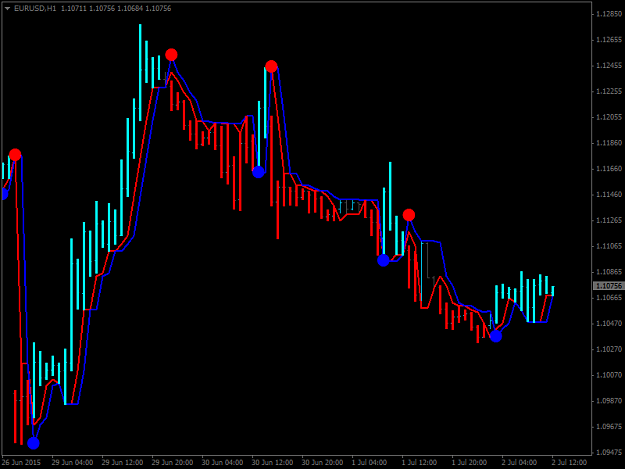The width and height of the screenshot is (625, 469).
Task: Click the 1.11065 price scale label
Action: pos(609,246)
